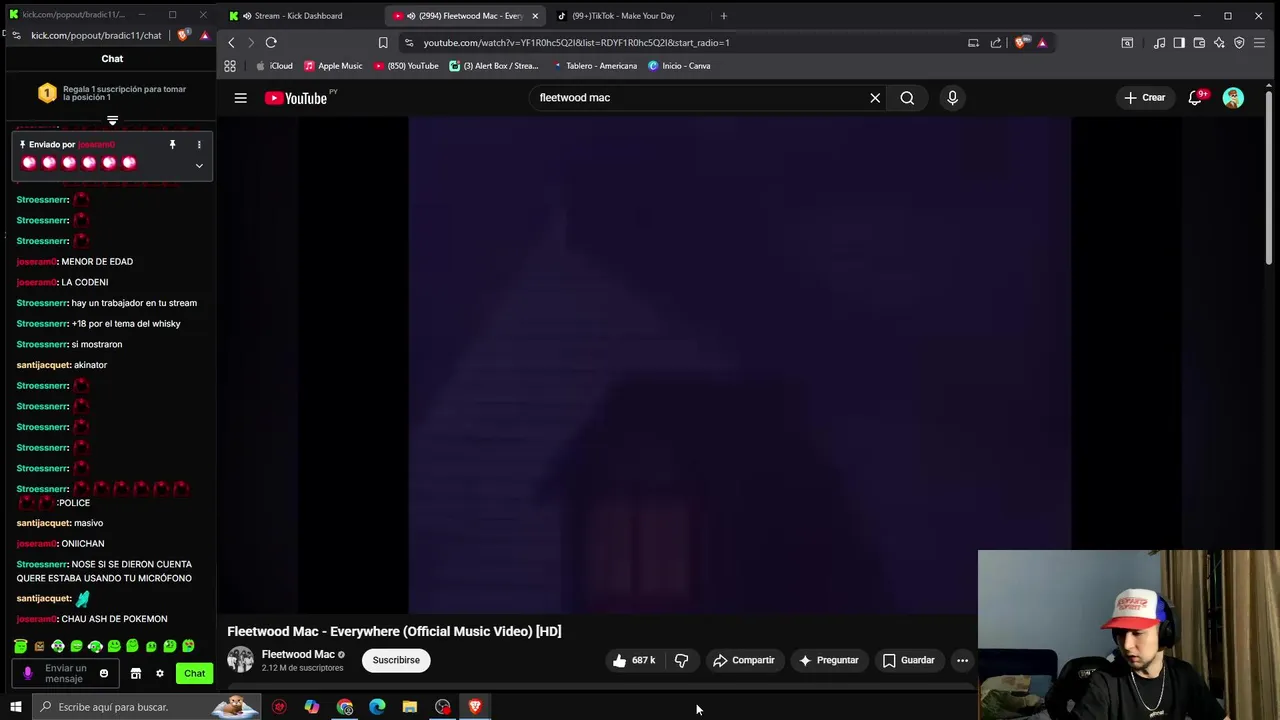1280x720 pixels.
Task: Open Kick chat settings gear
Action: tap(159, 673)
